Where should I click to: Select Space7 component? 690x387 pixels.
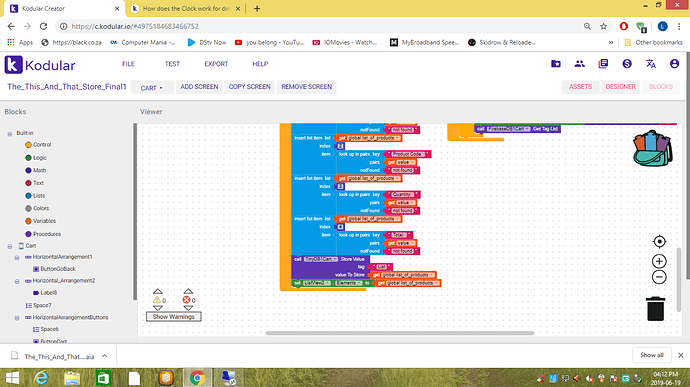click(x=38, y=305)
